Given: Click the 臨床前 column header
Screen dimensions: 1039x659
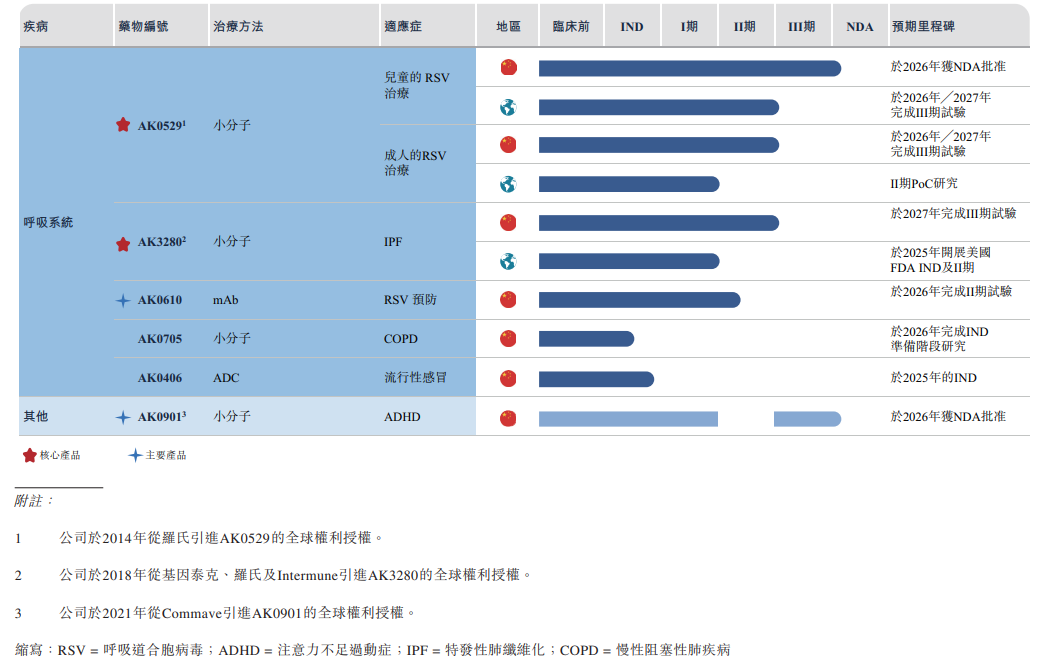Looking at the screenshot, I should point(571,26).
